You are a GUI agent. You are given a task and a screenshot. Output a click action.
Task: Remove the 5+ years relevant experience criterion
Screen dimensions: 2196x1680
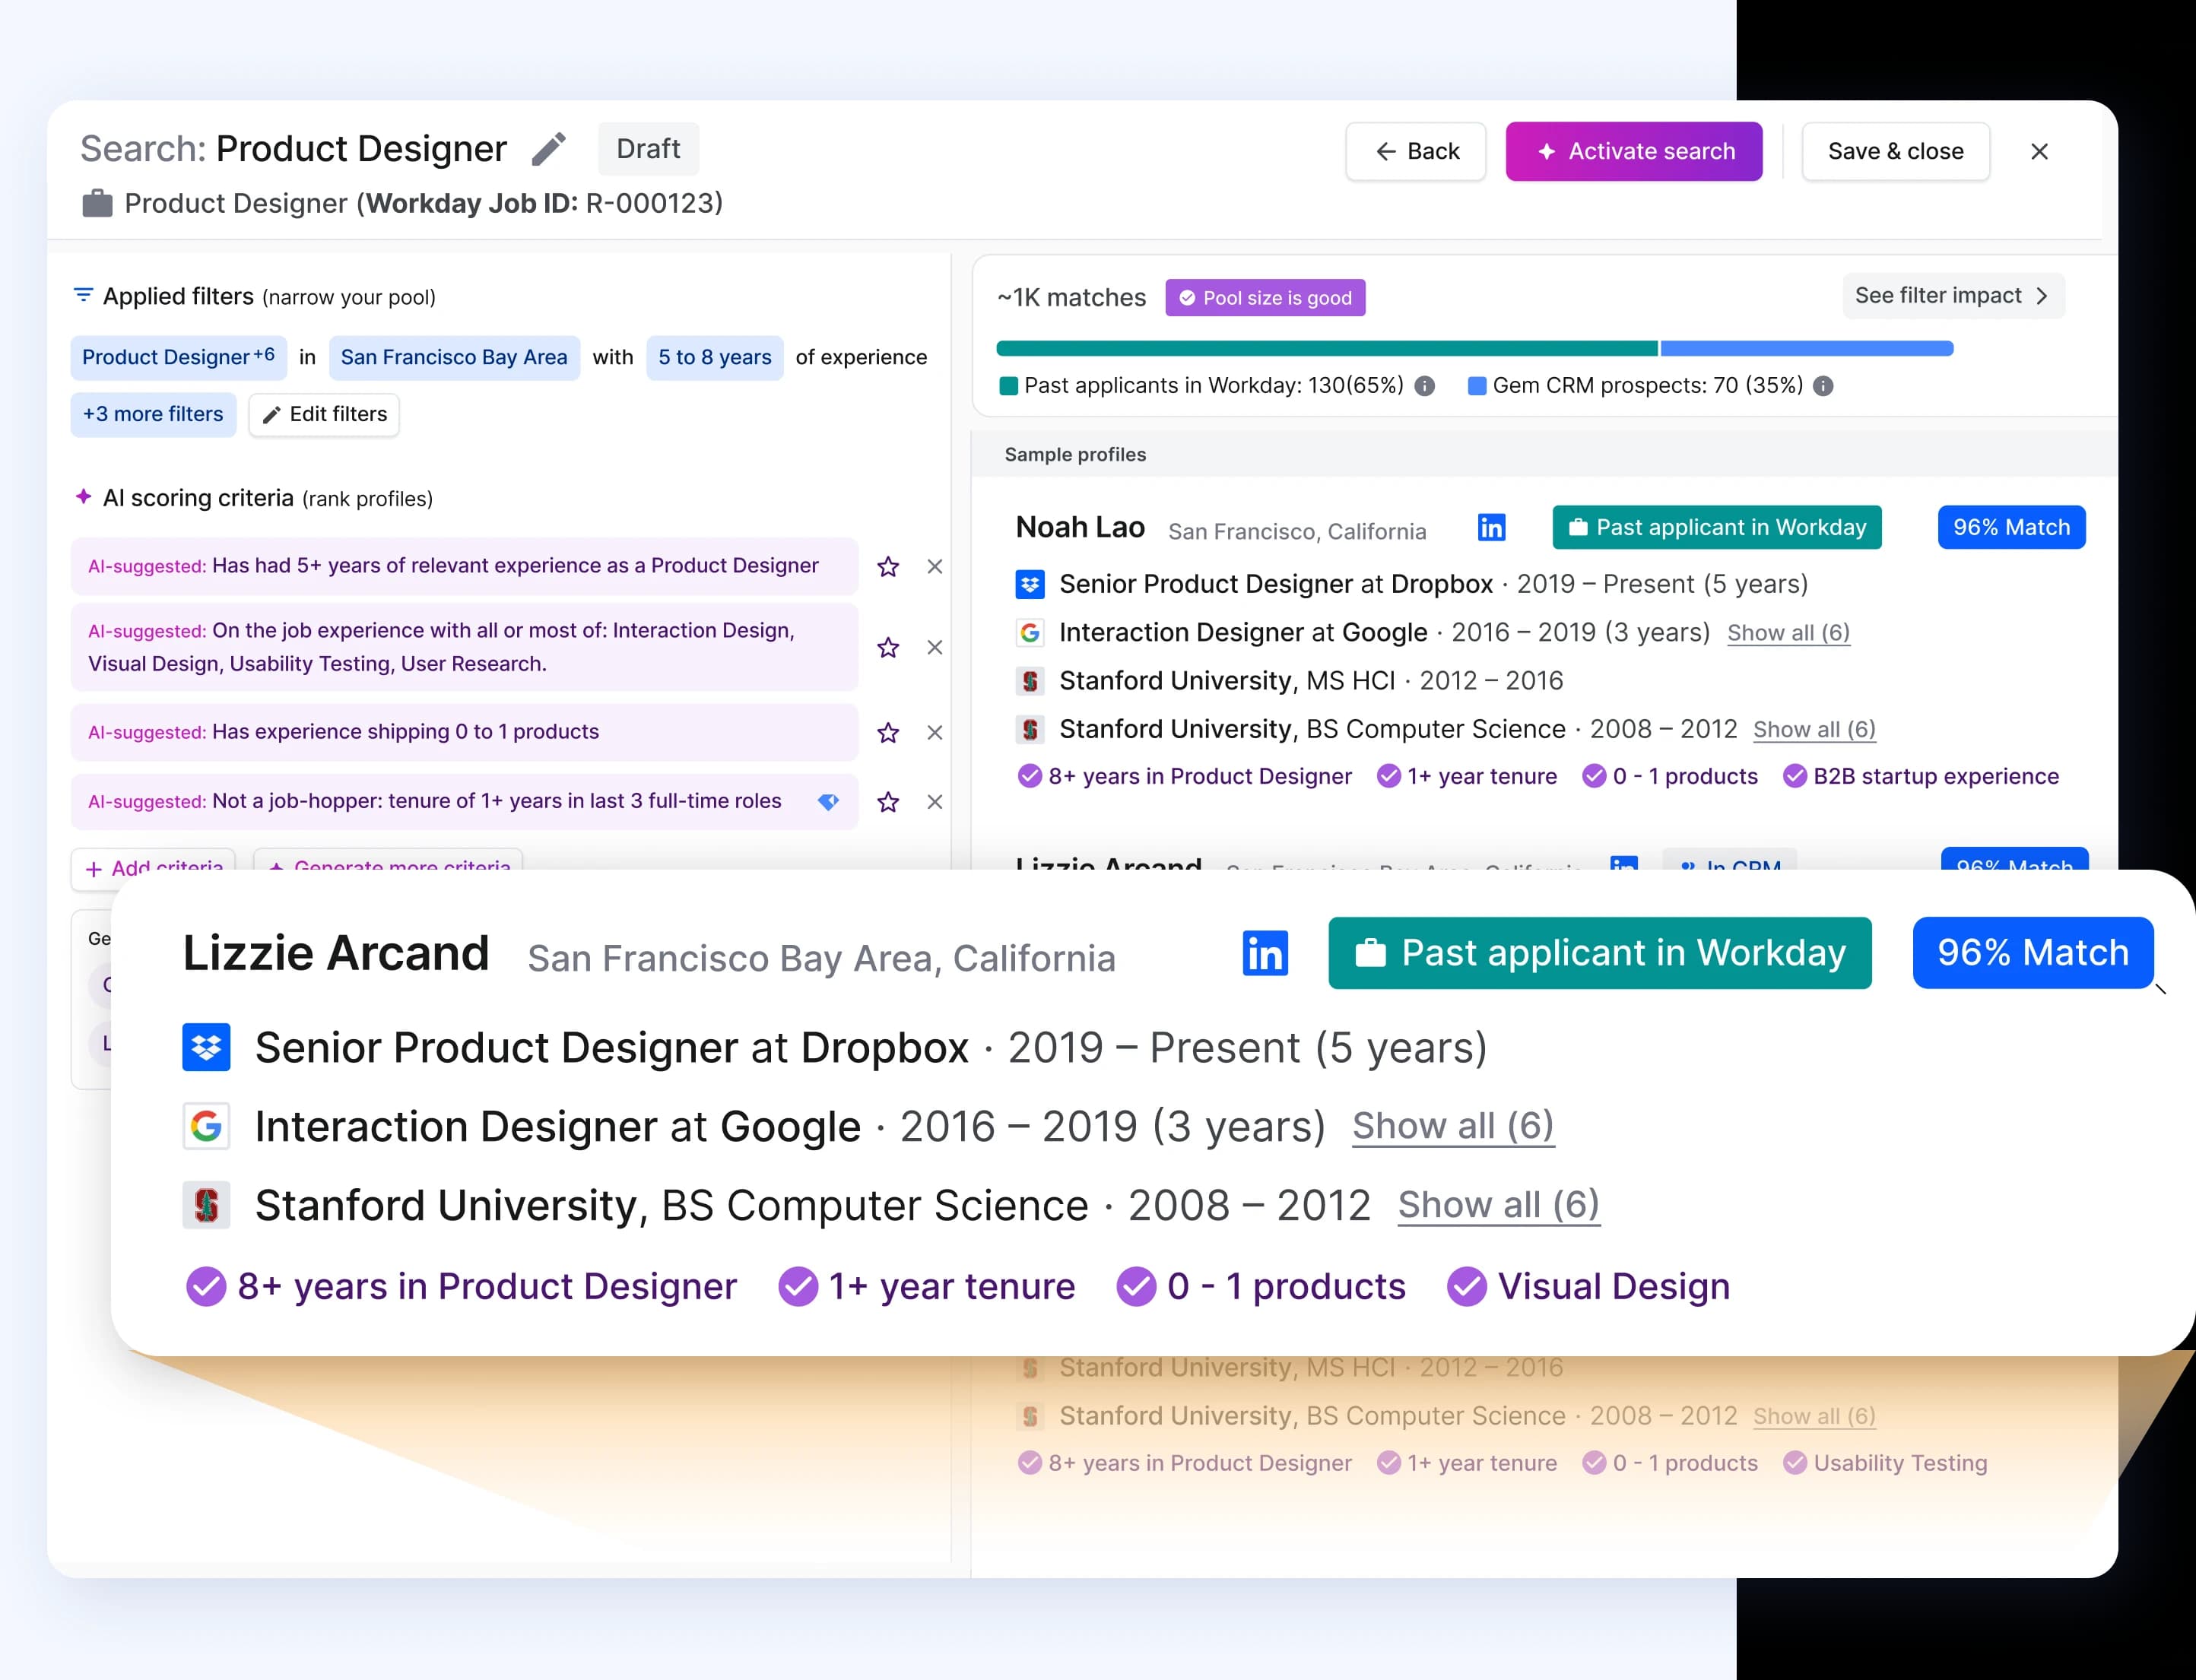pos(934,567)
